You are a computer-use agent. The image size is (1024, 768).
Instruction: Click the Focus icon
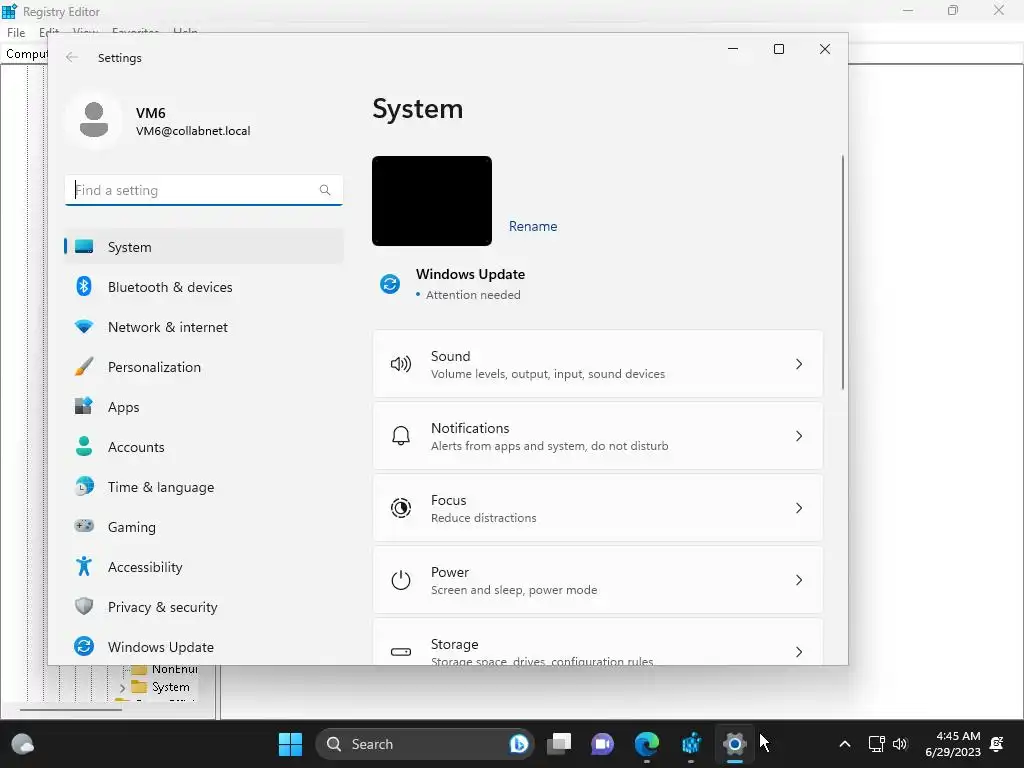400,507
